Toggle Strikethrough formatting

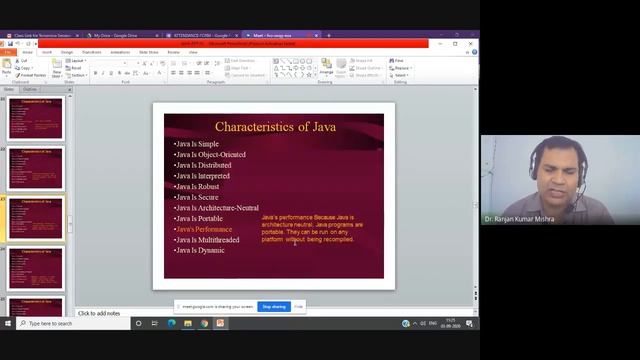coord(127,73)
